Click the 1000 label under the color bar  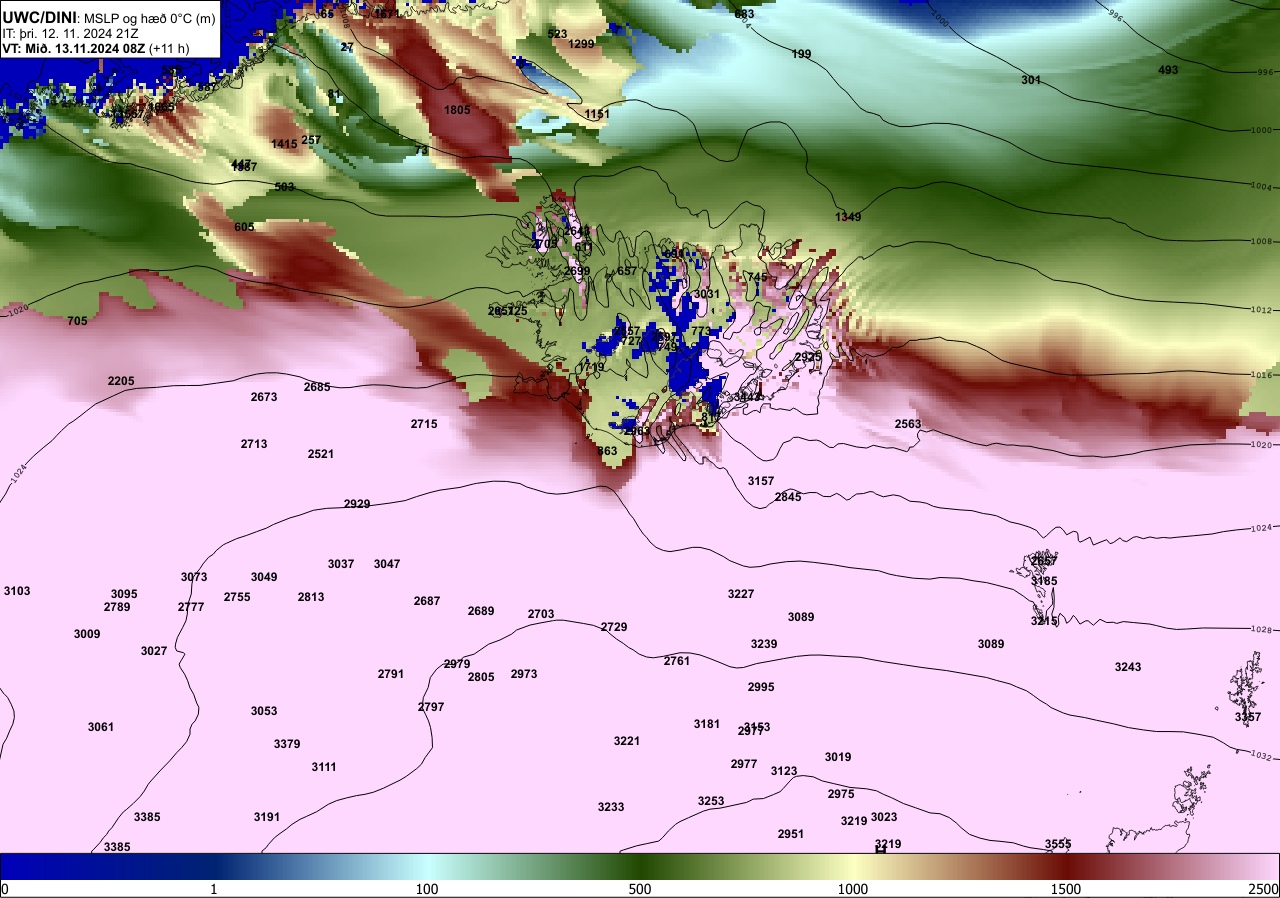853,889
